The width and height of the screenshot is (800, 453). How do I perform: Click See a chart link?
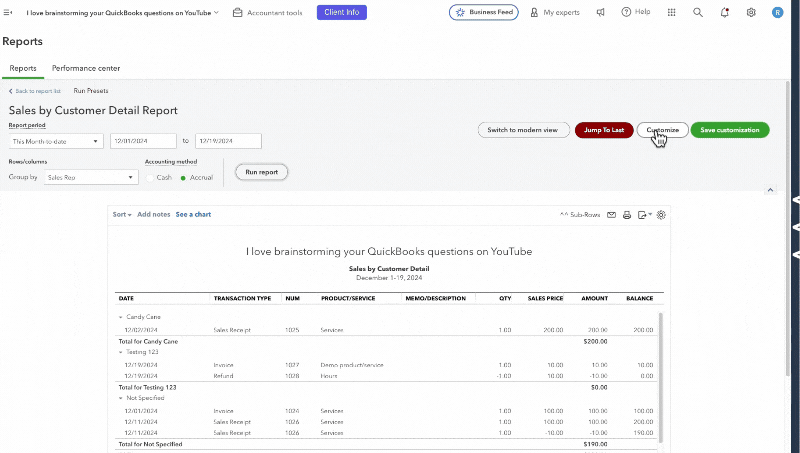pos(193,214)
